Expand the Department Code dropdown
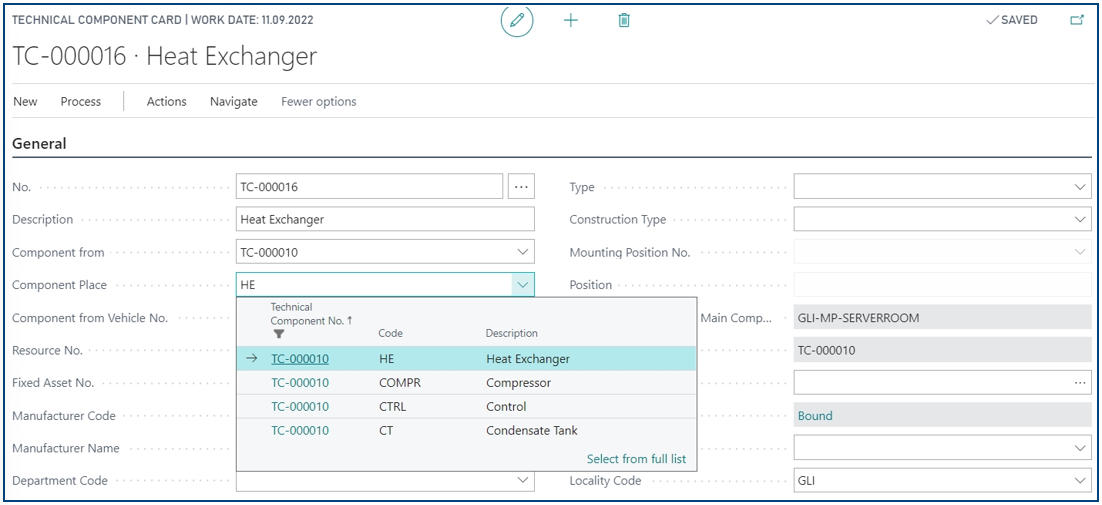The height and width of the screenshot is (505, 1102). click(522, 480)
